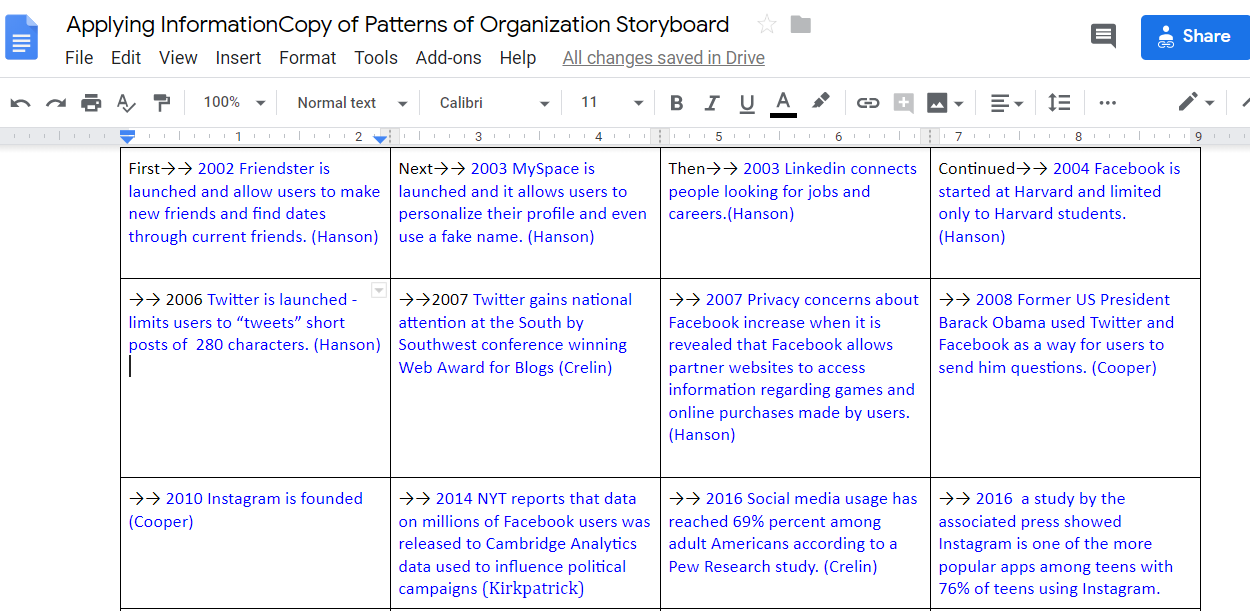Open the Normal text styles dropdown
The image size is (1250, 611).
pos(352,102)
